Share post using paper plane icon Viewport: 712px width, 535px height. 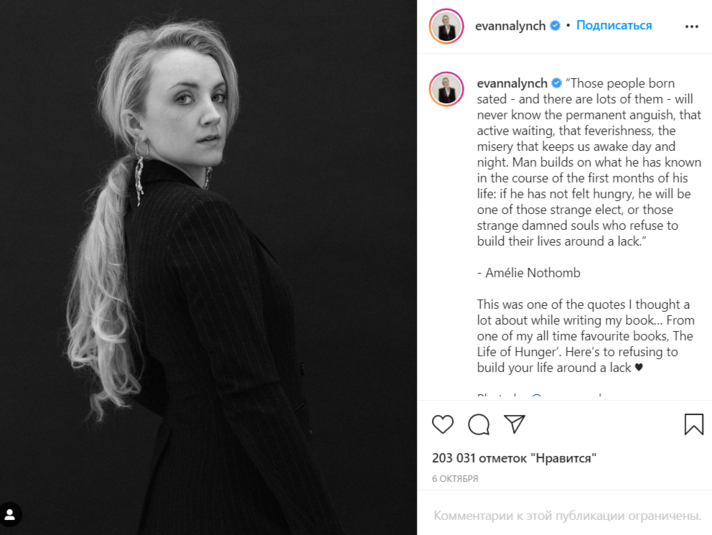click(514, 424)
